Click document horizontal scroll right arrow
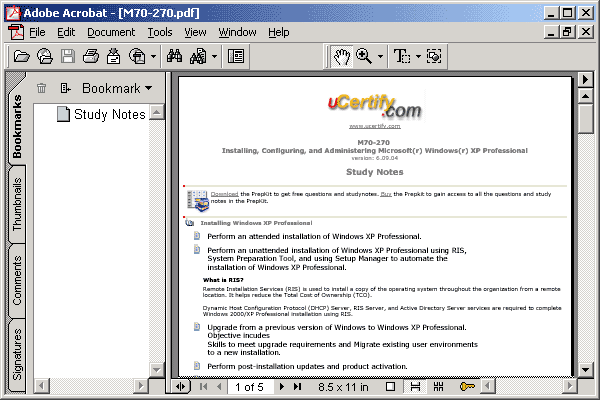 (570, 386)
